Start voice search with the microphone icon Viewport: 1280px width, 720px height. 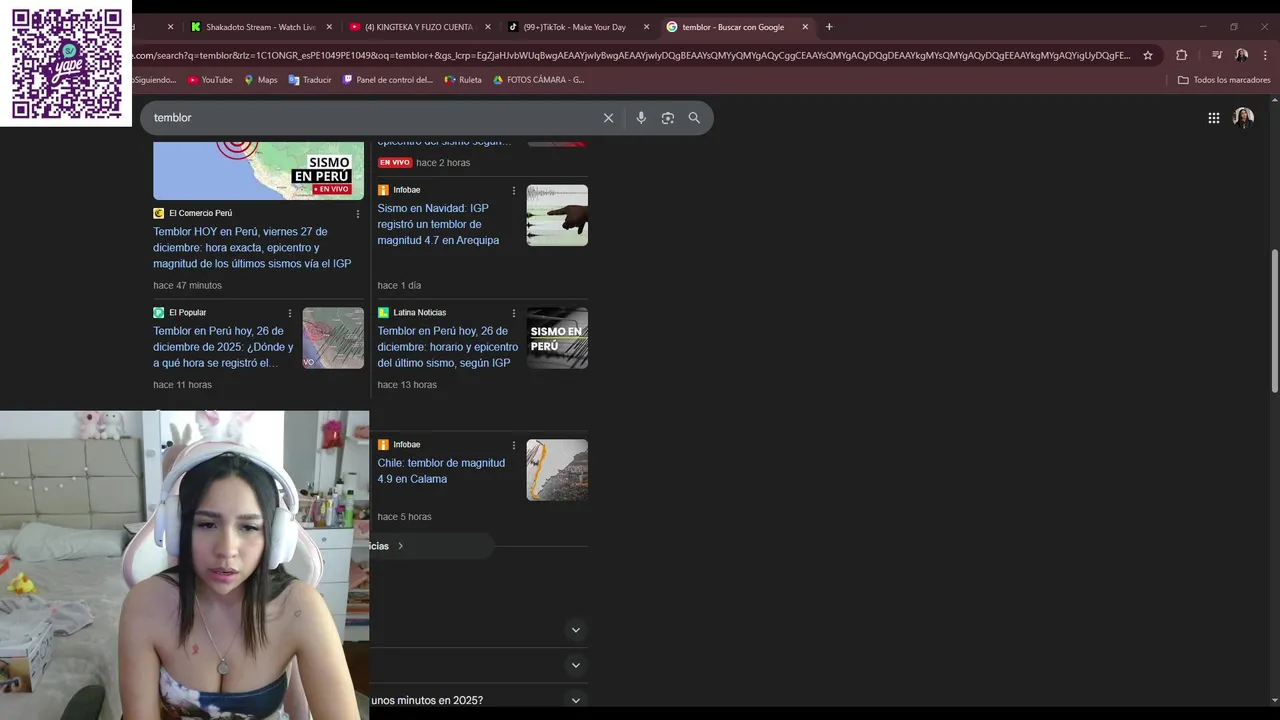click(641, 118)
